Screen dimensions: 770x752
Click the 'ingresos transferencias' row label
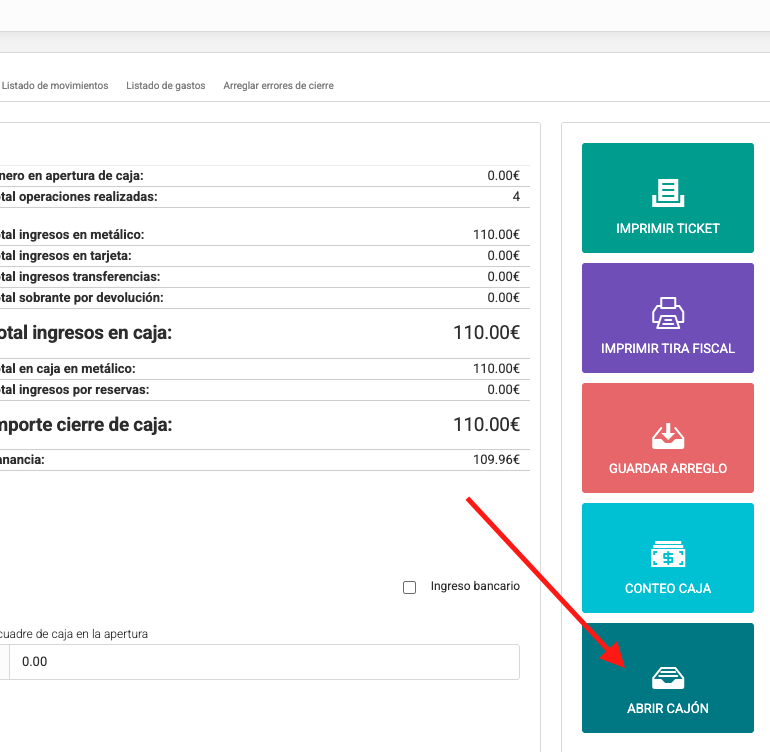80,277
